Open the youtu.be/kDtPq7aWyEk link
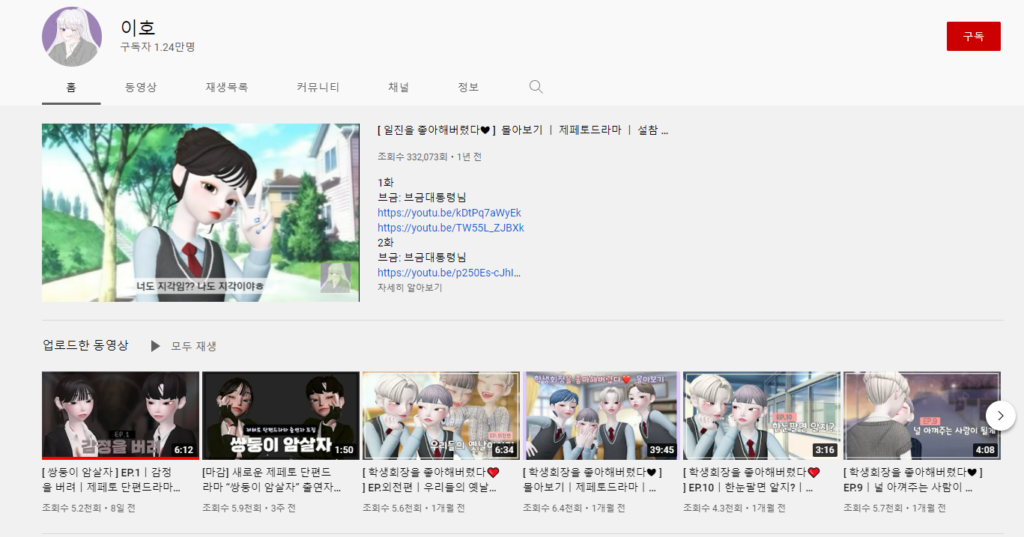This screenshot has width=1024, height=537. 449,213
